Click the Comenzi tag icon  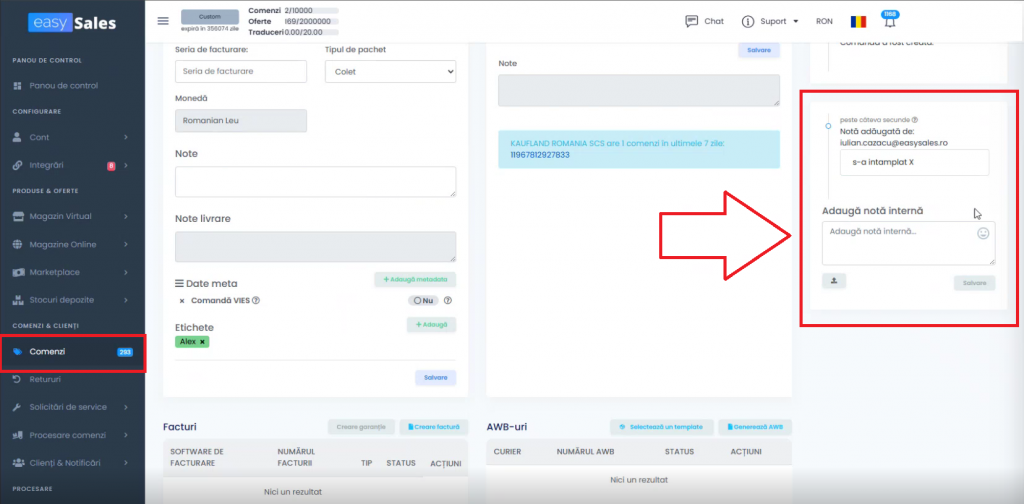(18, 351)
